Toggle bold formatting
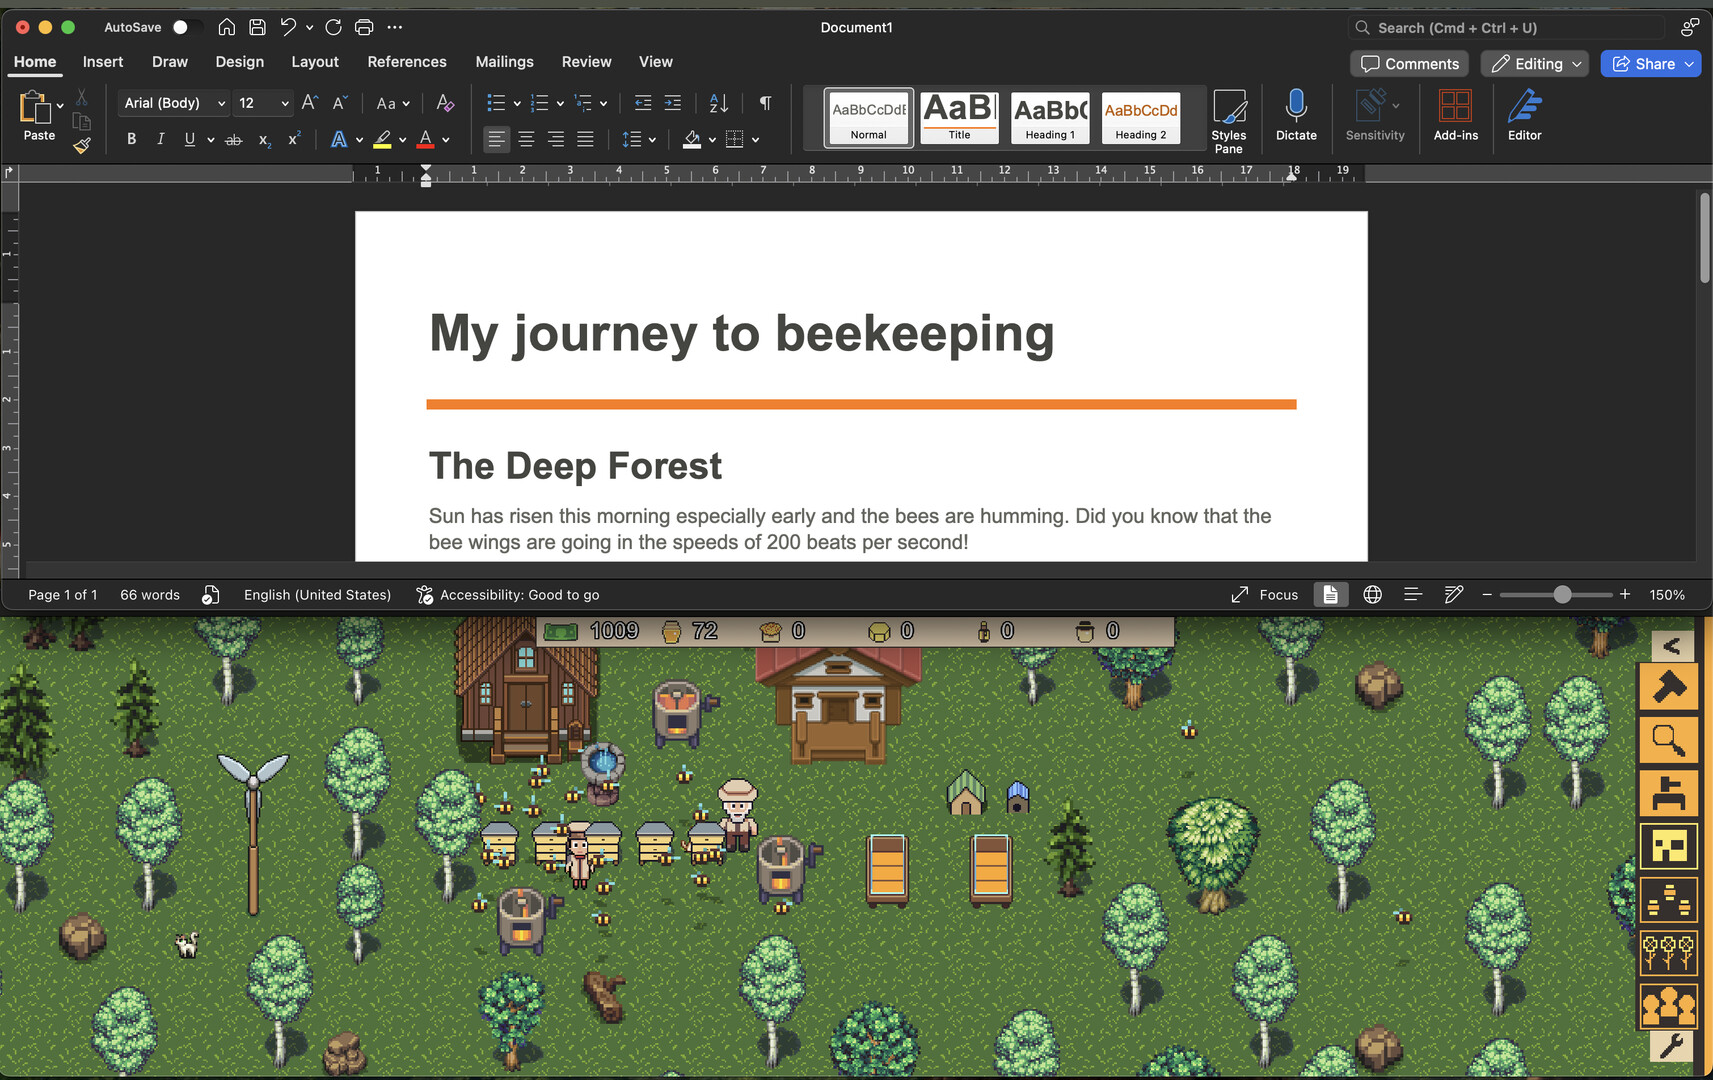Viewport: 1713px width, 1080px height. point(131,139)
